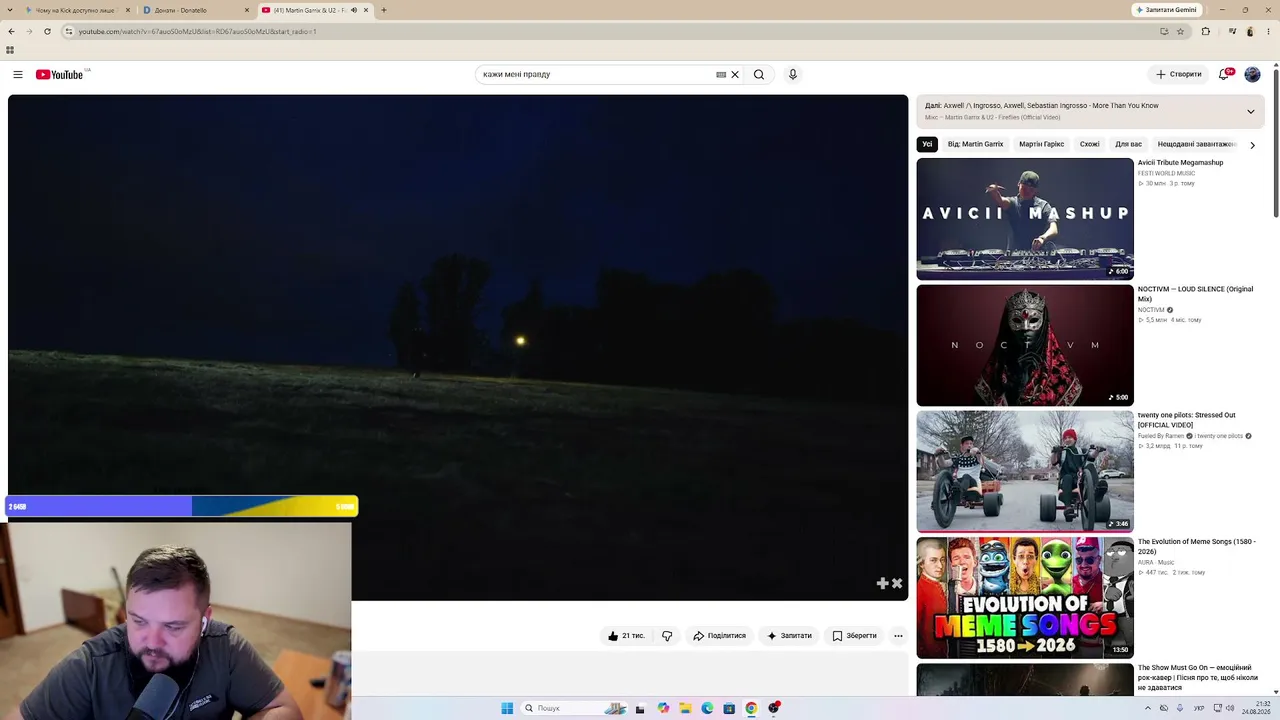The image size is (1280, 720).
Task: Open 'Avicii Tribute Megamashup' title link
Action: click(1180, 162)
